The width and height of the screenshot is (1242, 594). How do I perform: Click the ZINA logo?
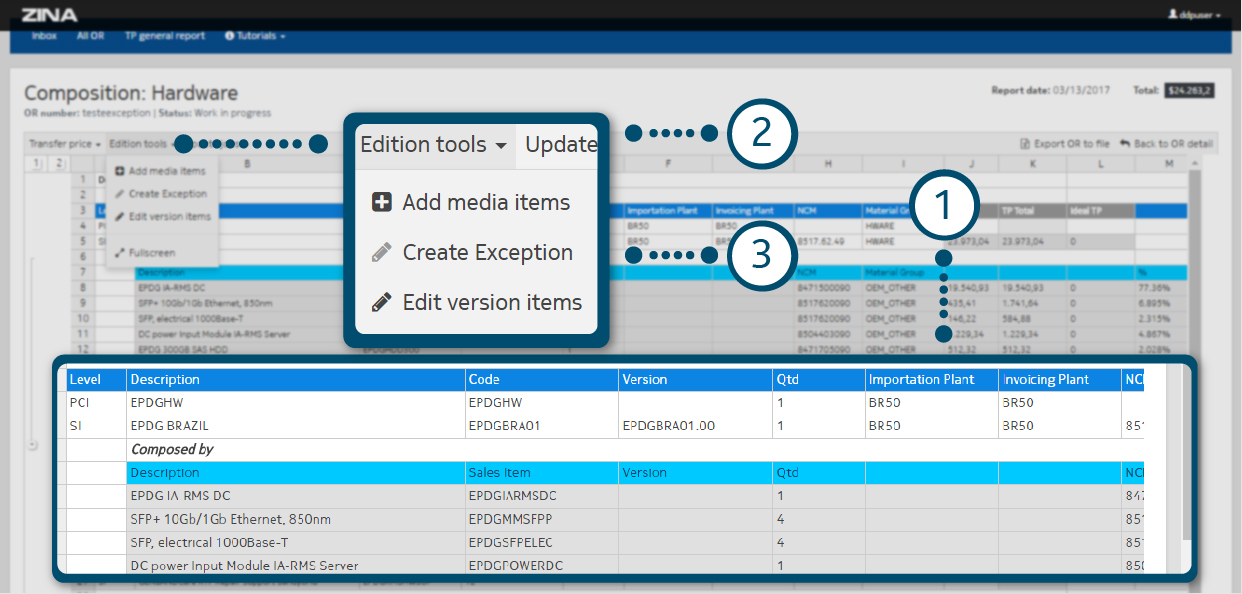pos(49,15)
